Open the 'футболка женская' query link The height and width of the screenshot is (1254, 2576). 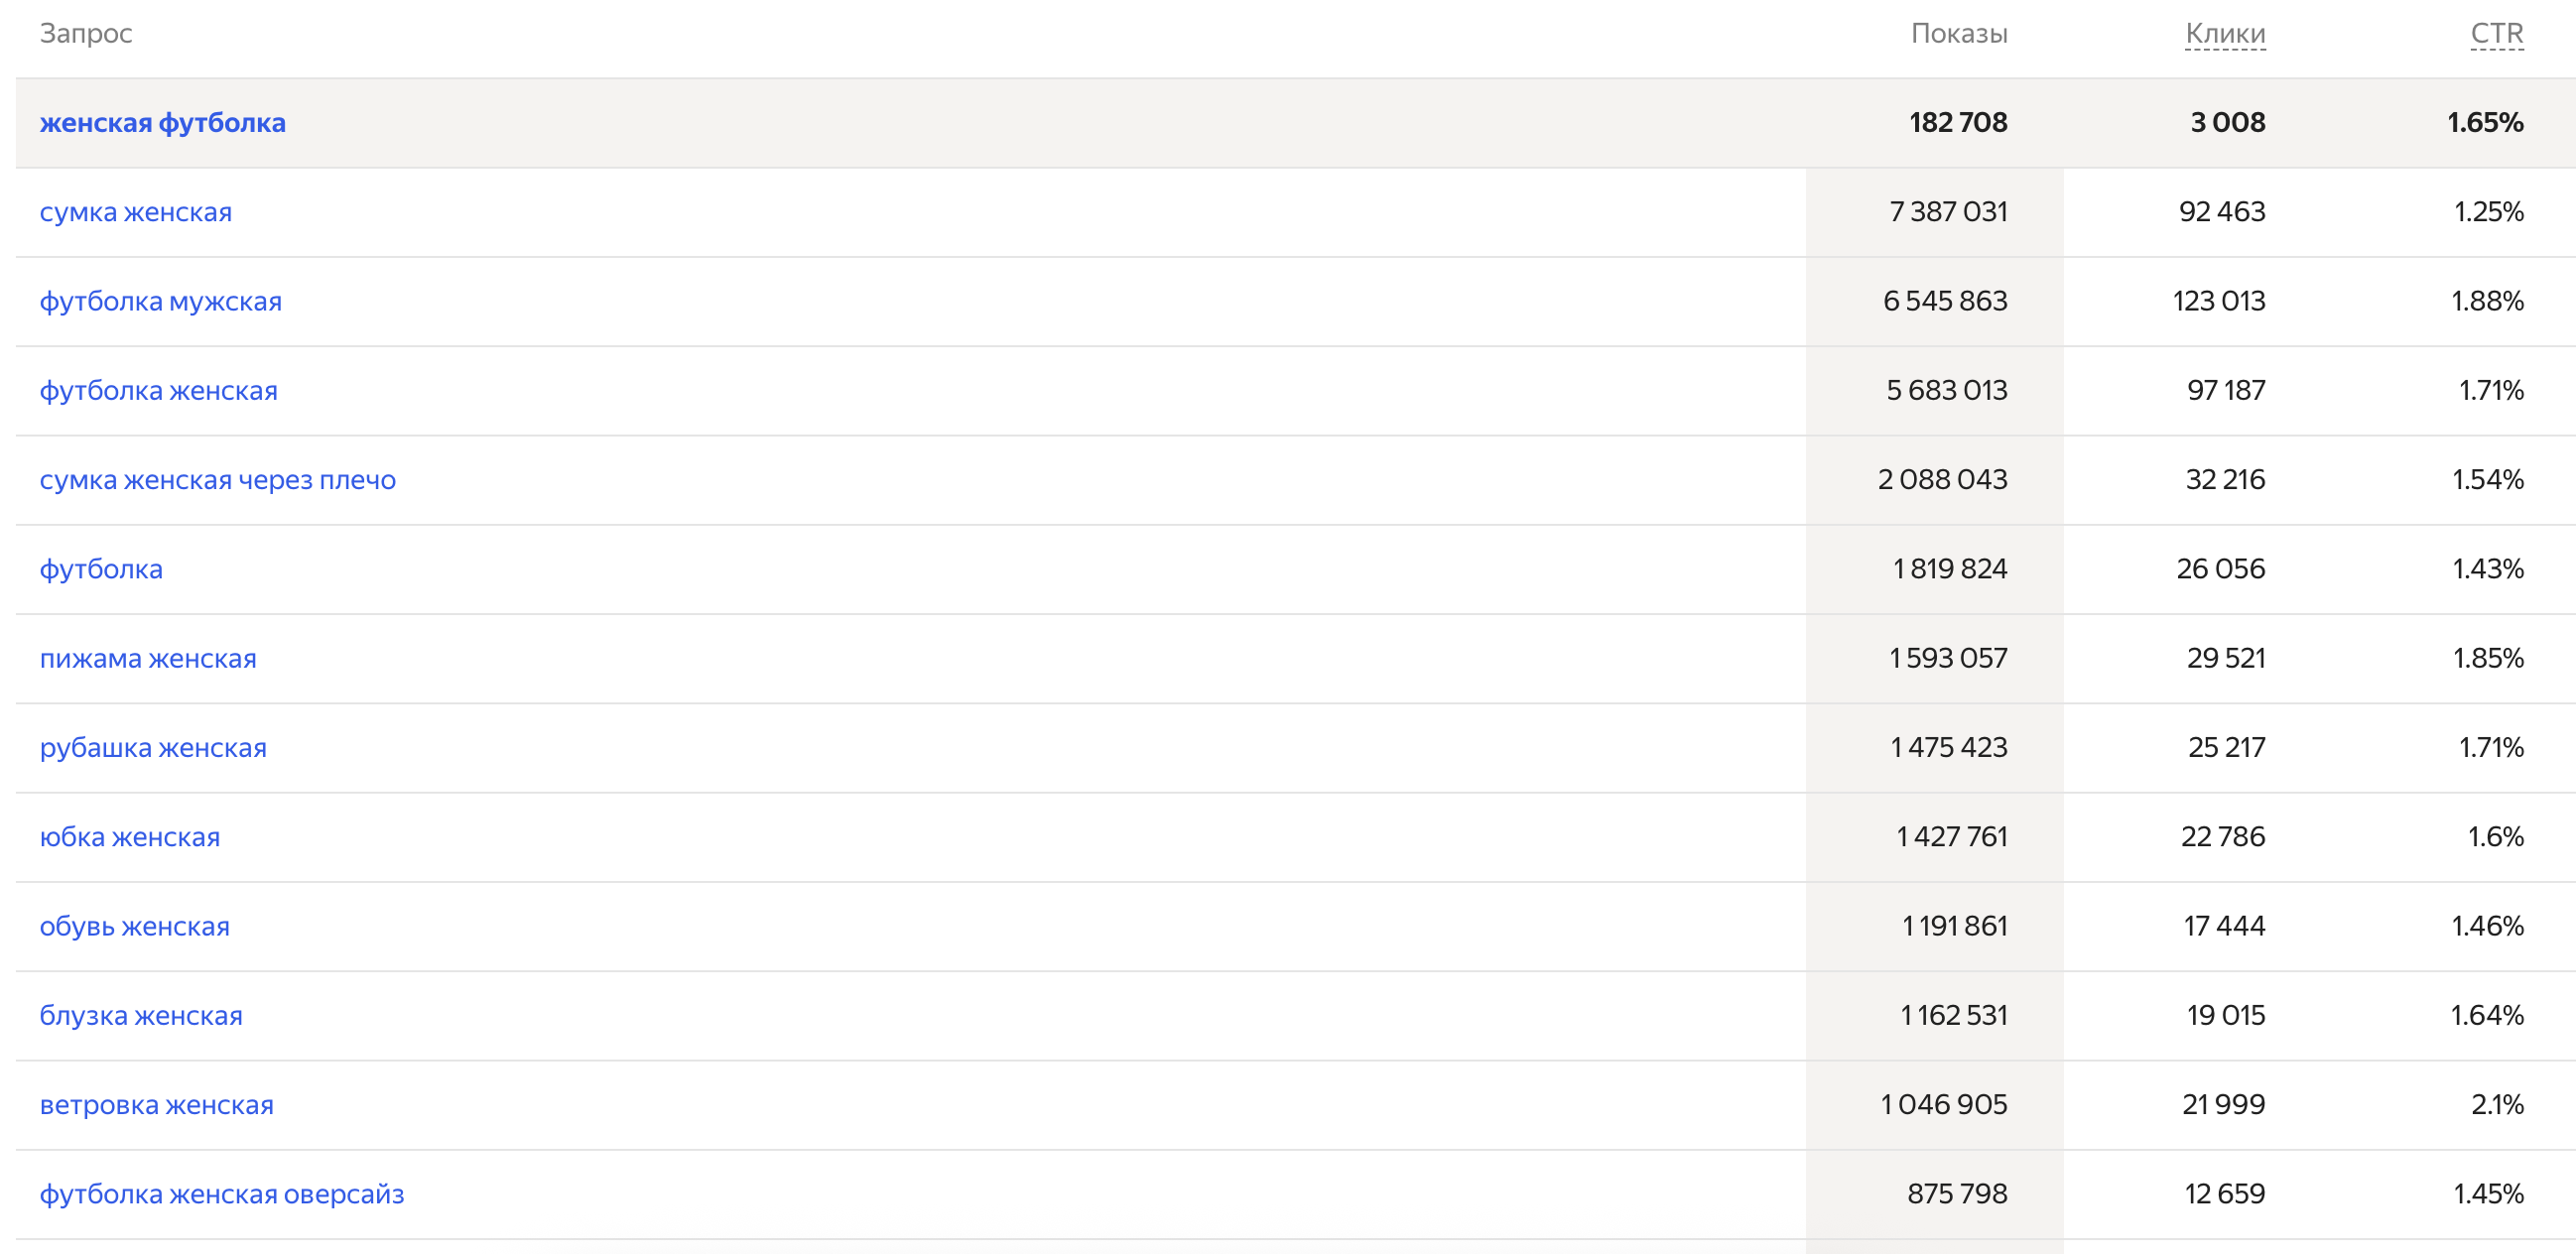coord(158,391)
